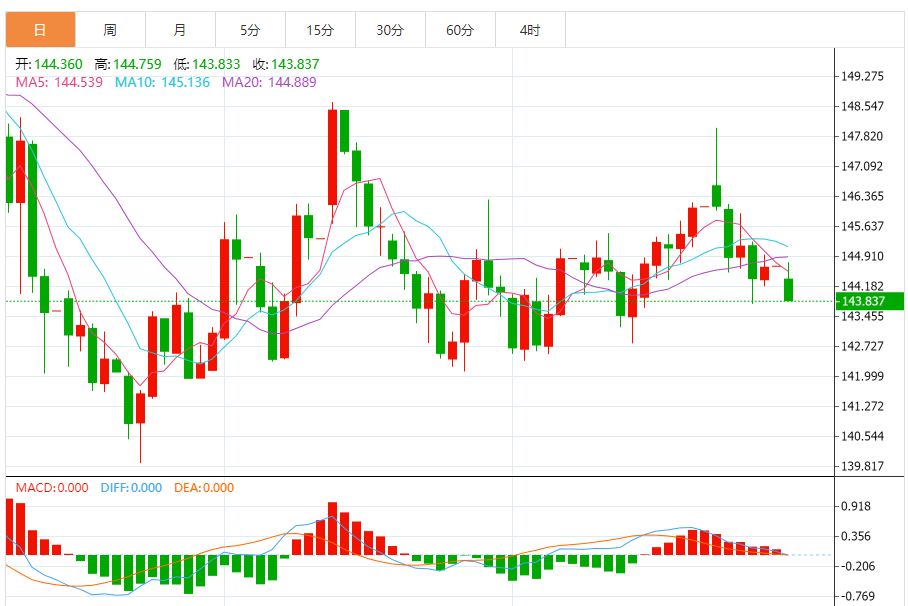Select the 日 daily chart tab

click(x=41, y=30)
